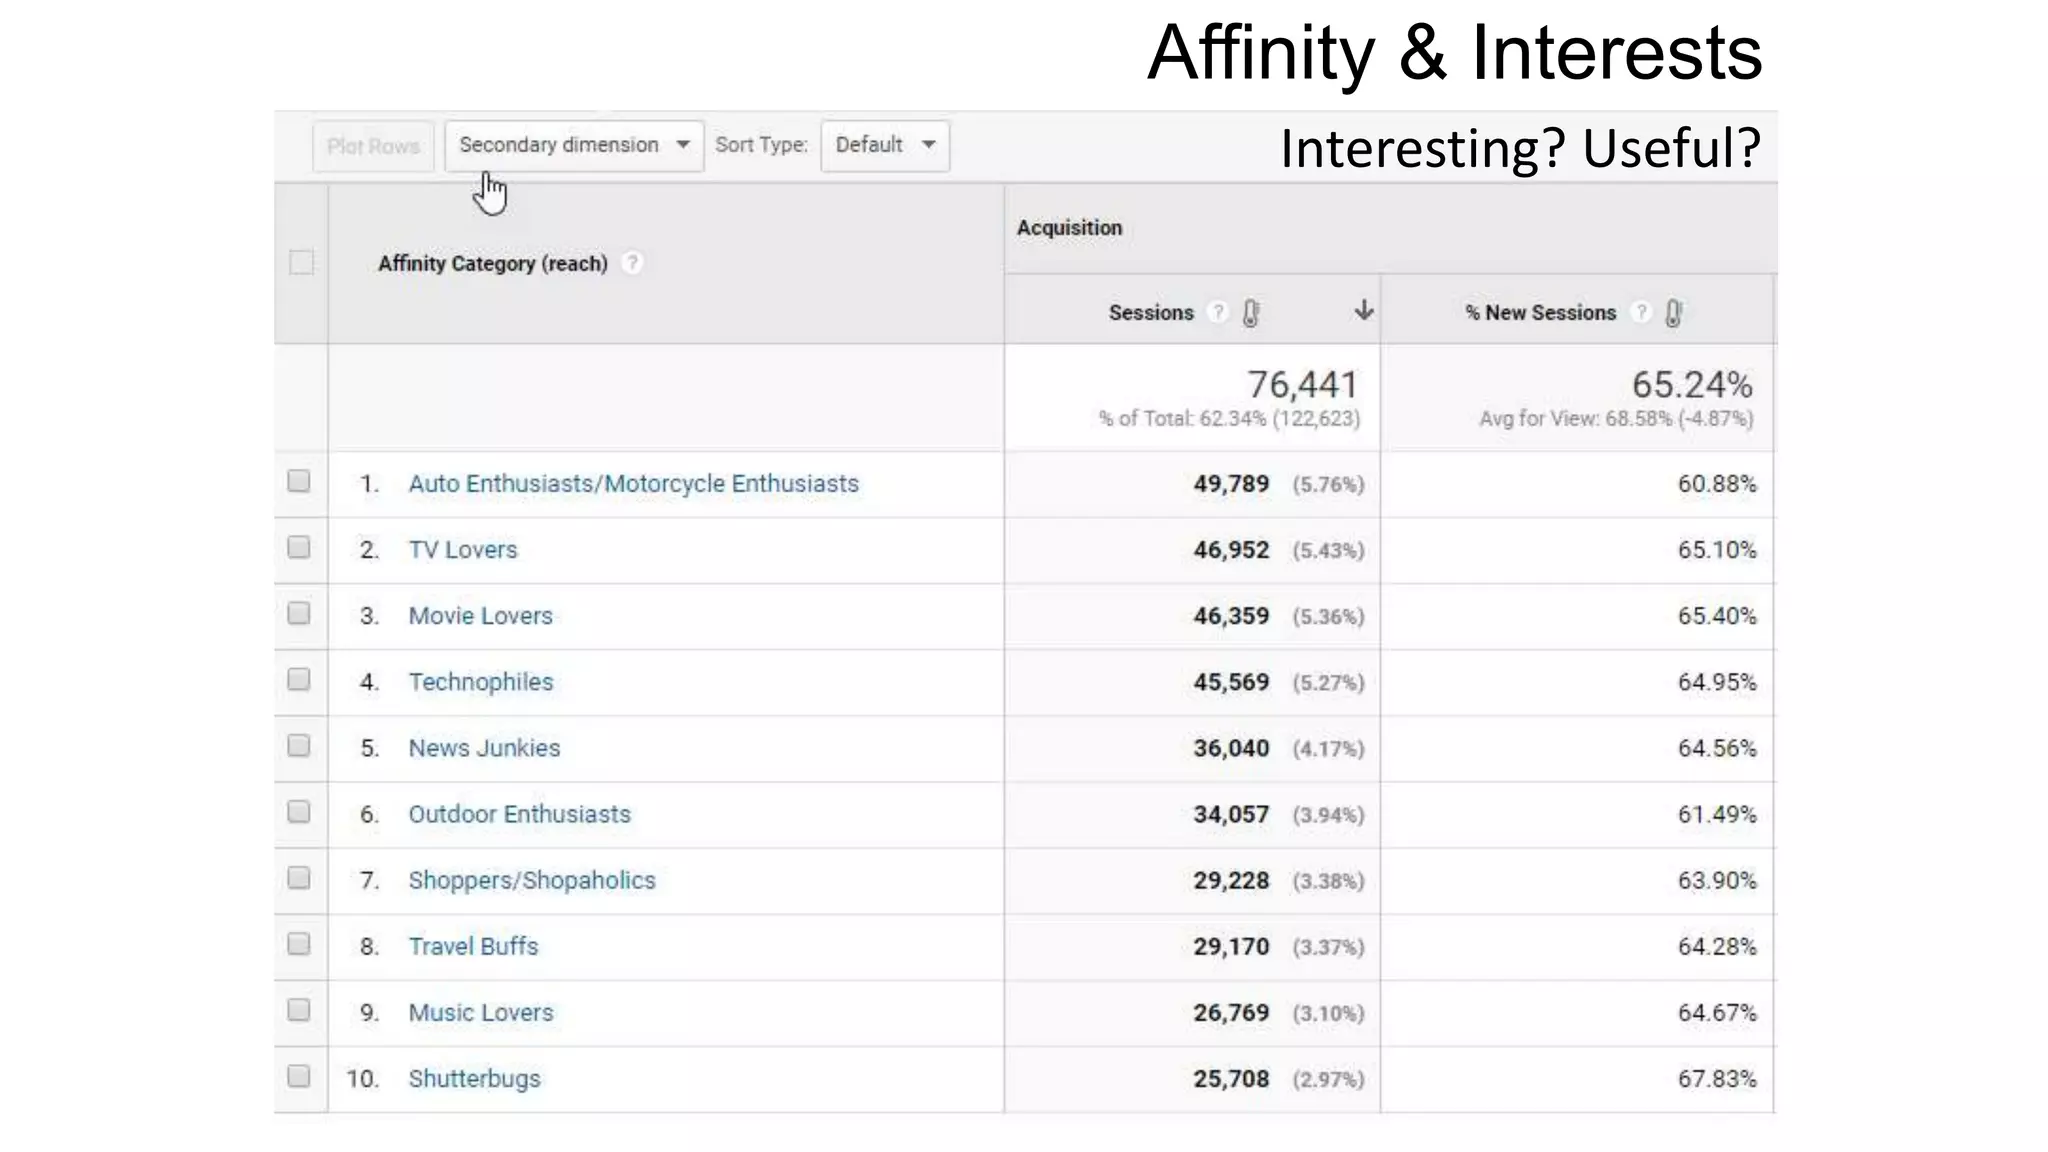Click new sessions value 65.10%
The height and width of the screenshot is (1152, 2048).
[1717, 550]
